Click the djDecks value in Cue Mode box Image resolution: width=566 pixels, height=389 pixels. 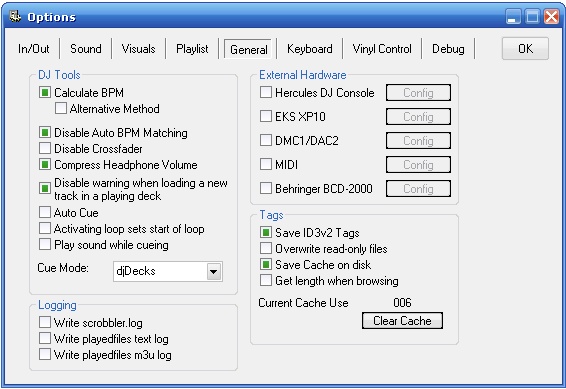(136, 271)
